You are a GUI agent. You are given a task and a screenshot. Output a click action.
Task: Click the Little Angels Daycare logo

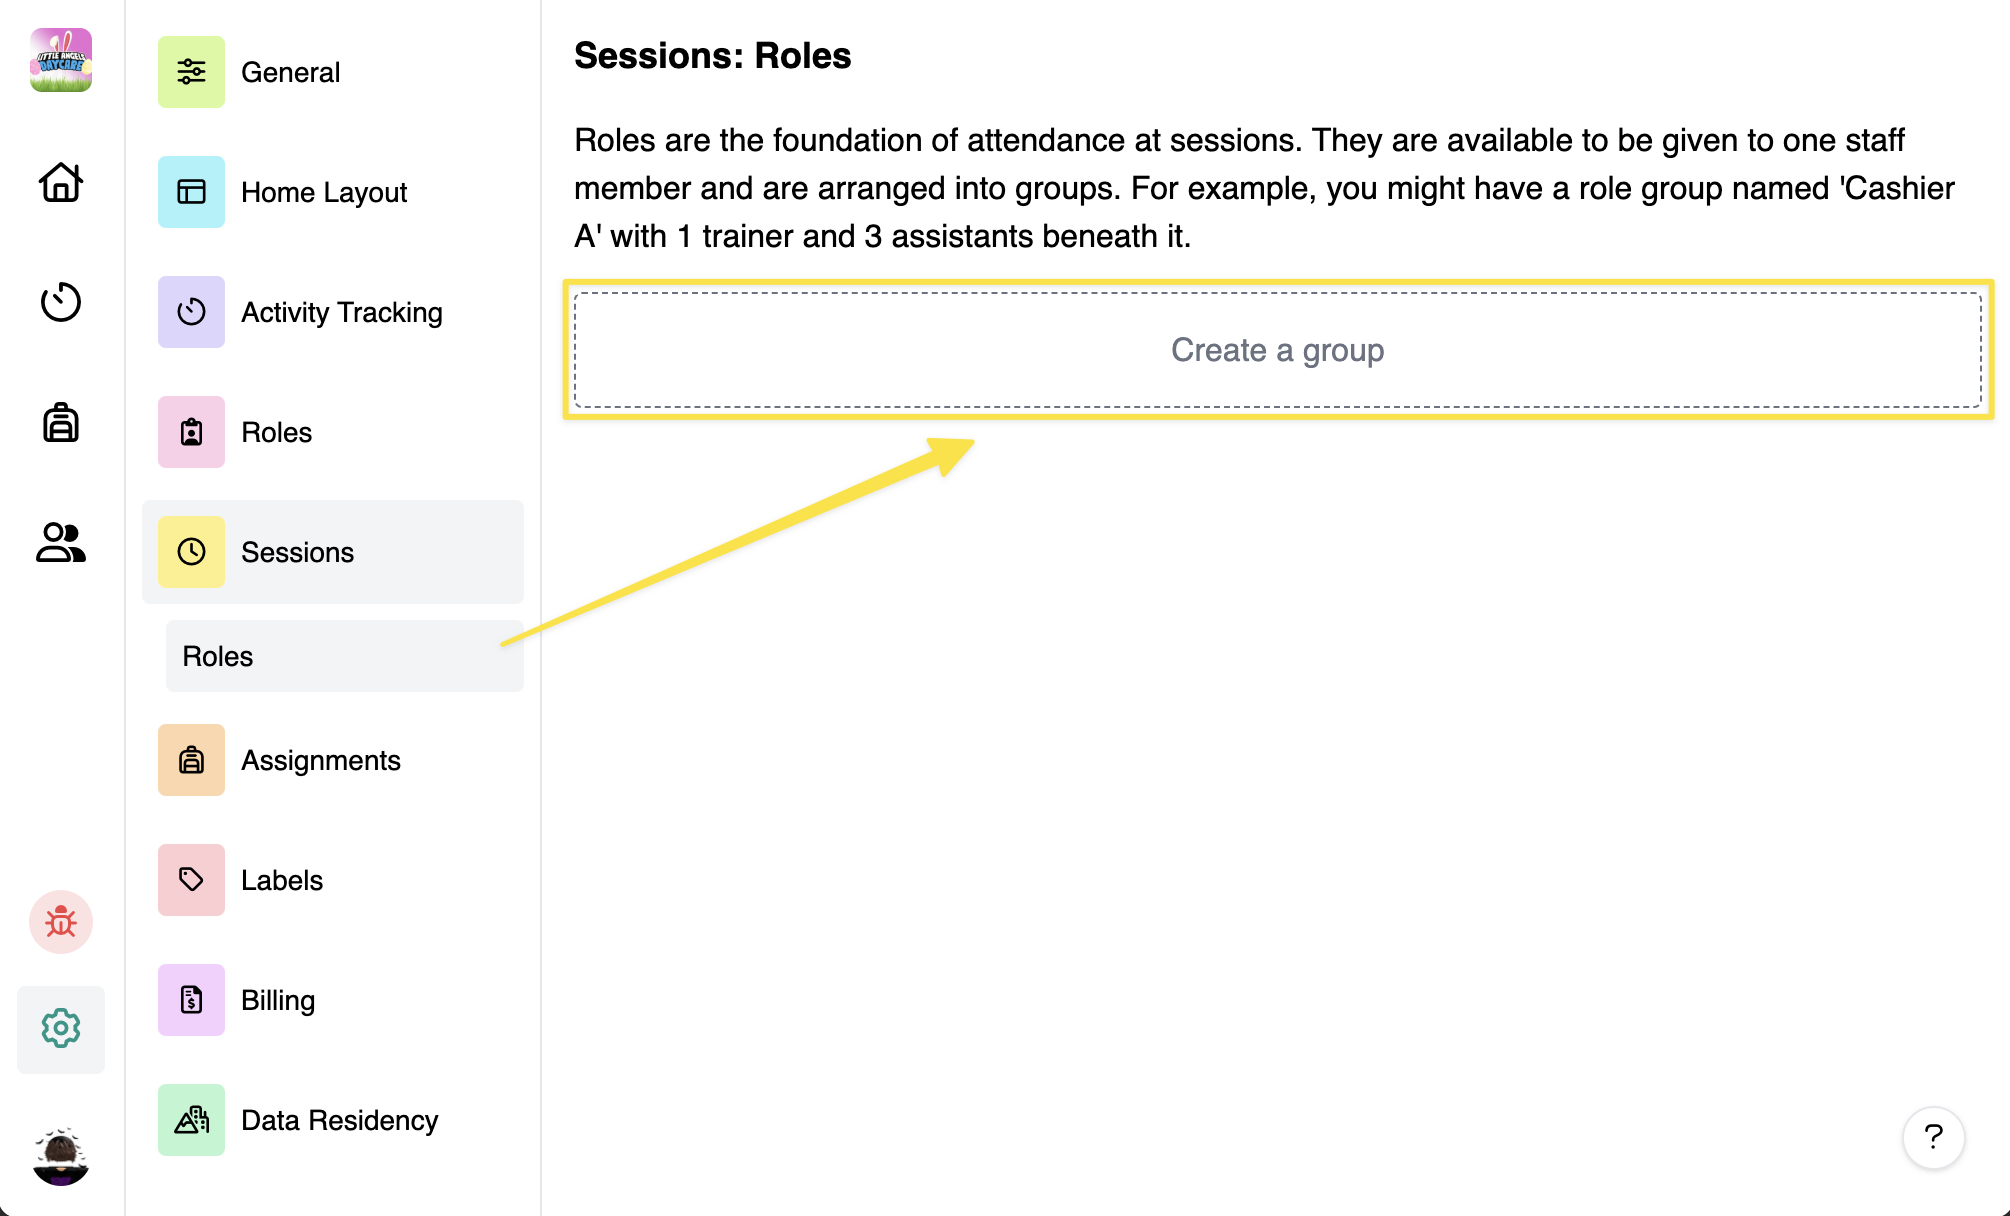pos(61,60)
